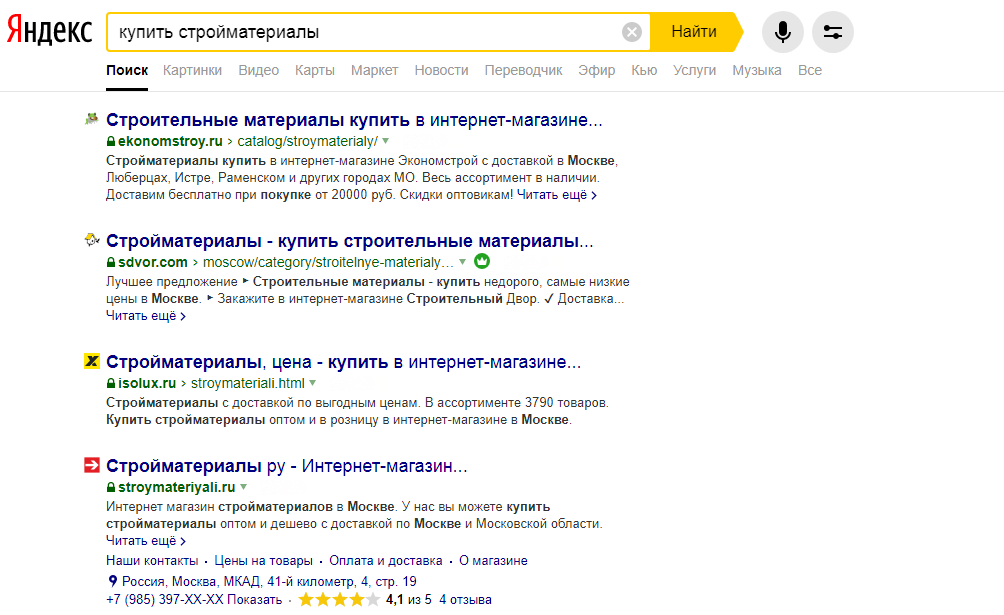Click the sdvor.com domain link
Screen dimensions: 1004x615
point(152,262)
